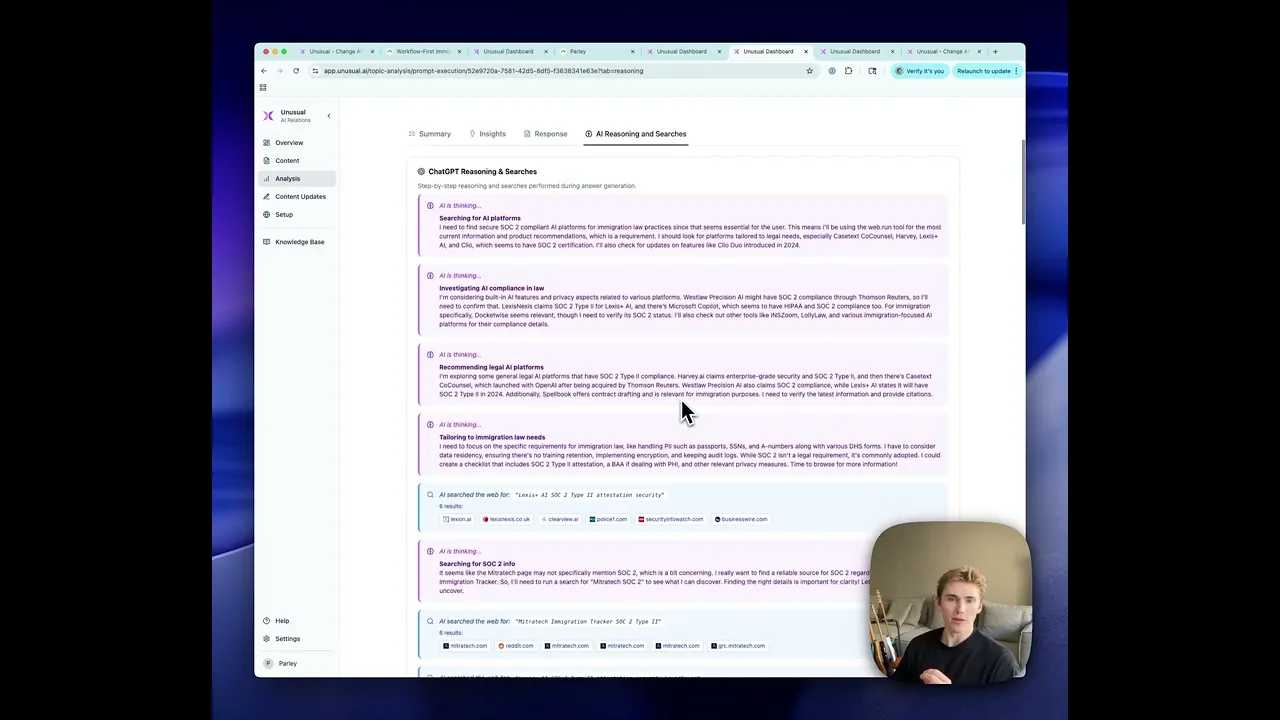The image size is (1280, 720).
Task: Switch to the Insights tab
Action: (488, 134)
